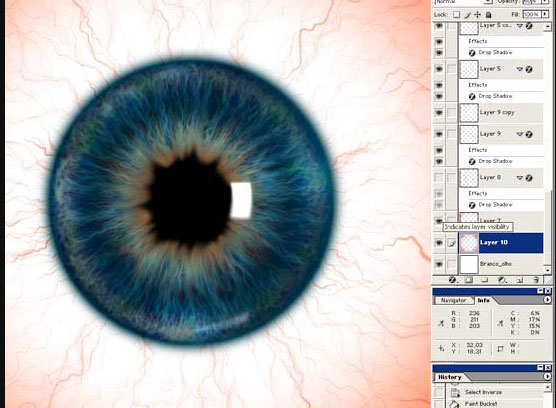Viewport: 556px width, 408px height.
Task: Click the lock position cross-arrows icon
Action: point(478,15)
